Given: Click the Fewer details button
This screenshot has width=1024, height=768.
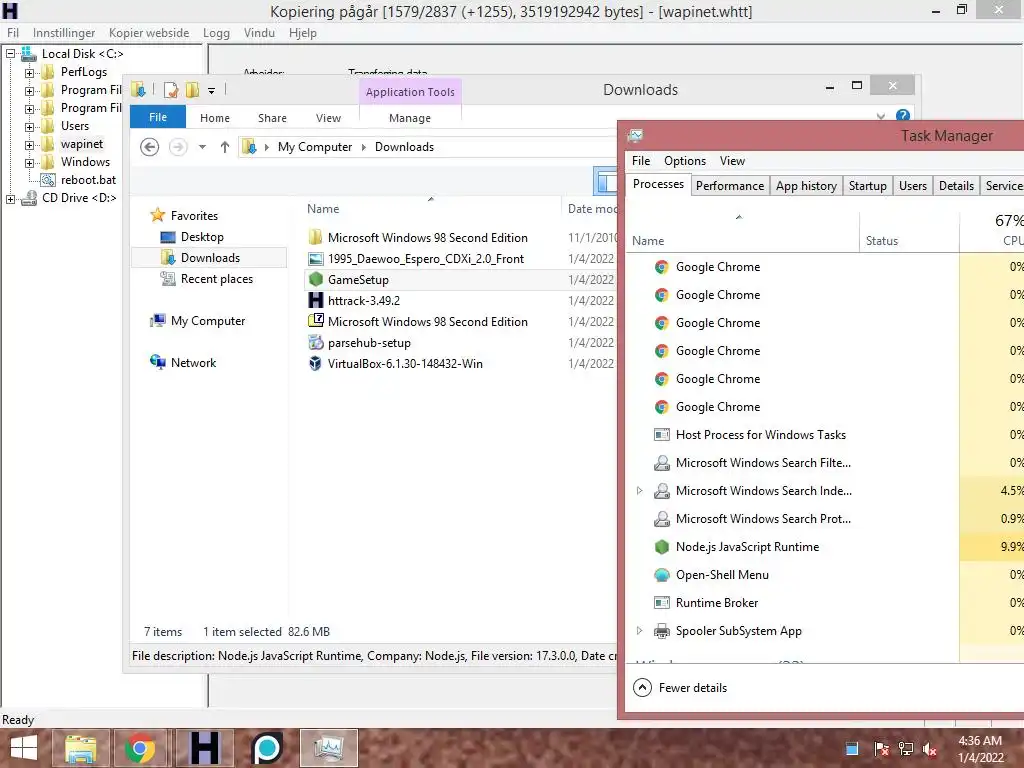Looking at the screenshot, I should [x=680, y=688].
